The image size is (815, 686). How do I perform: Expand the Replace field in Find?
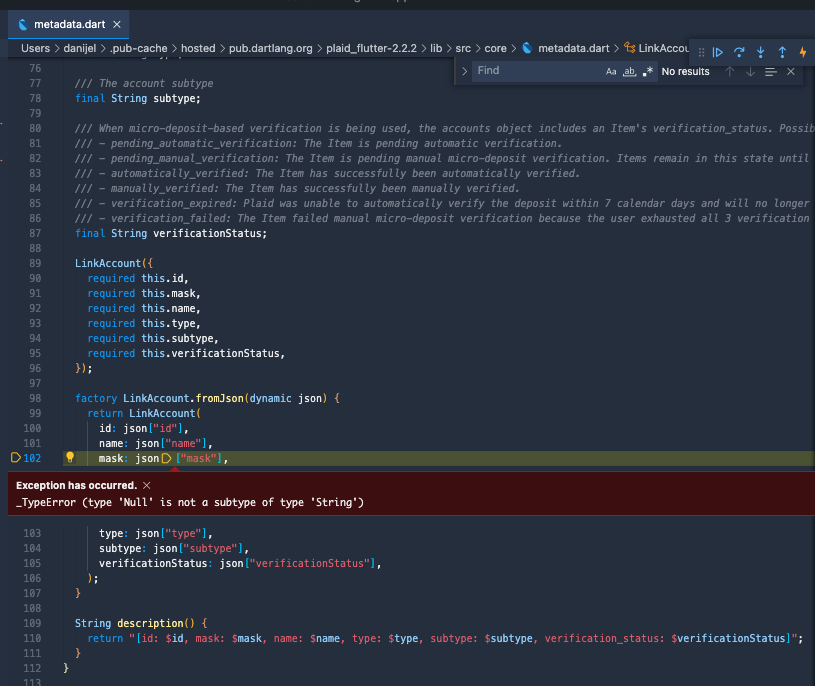(464, 71)
